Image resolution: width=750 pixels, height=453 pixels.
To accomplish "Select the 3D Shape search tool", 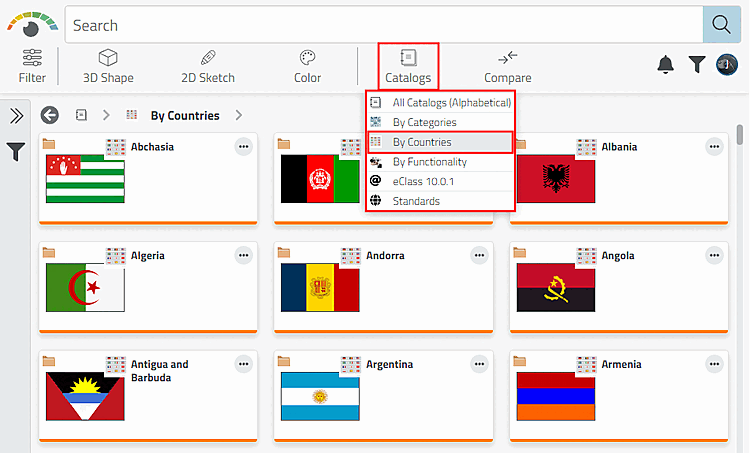I will point(108,66).
